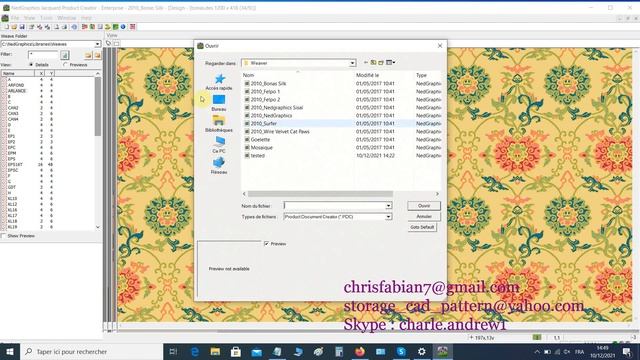The height and width of the screenshot is (360, 640).
Task: Open Skype from the taskbar
Action: pos(401,351)
